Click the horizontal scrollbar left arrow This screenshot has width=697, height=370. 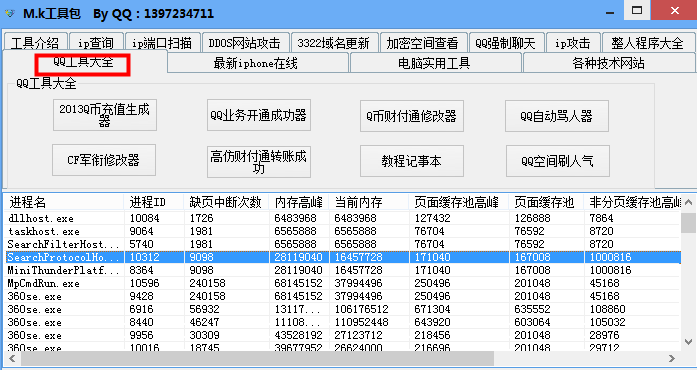click(x=12, y=358)
